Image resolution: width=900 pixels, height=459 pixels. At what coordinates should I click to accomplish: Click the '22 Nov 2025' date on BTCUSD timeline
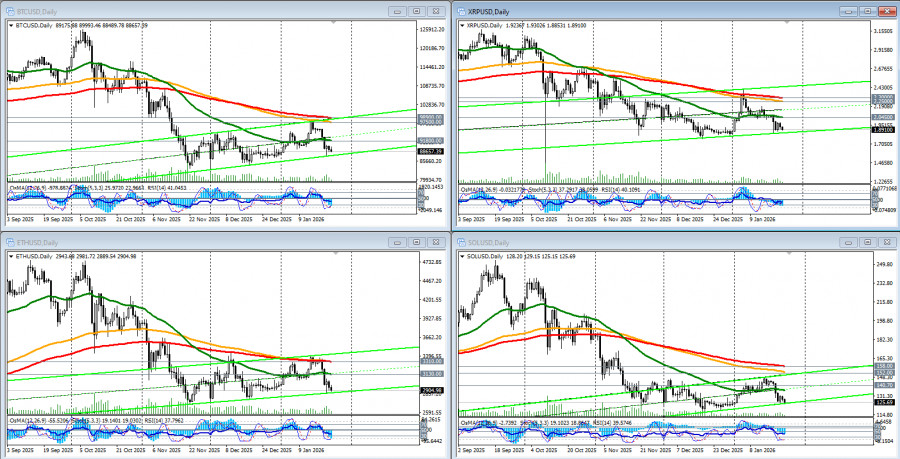[x=204, y=219]
